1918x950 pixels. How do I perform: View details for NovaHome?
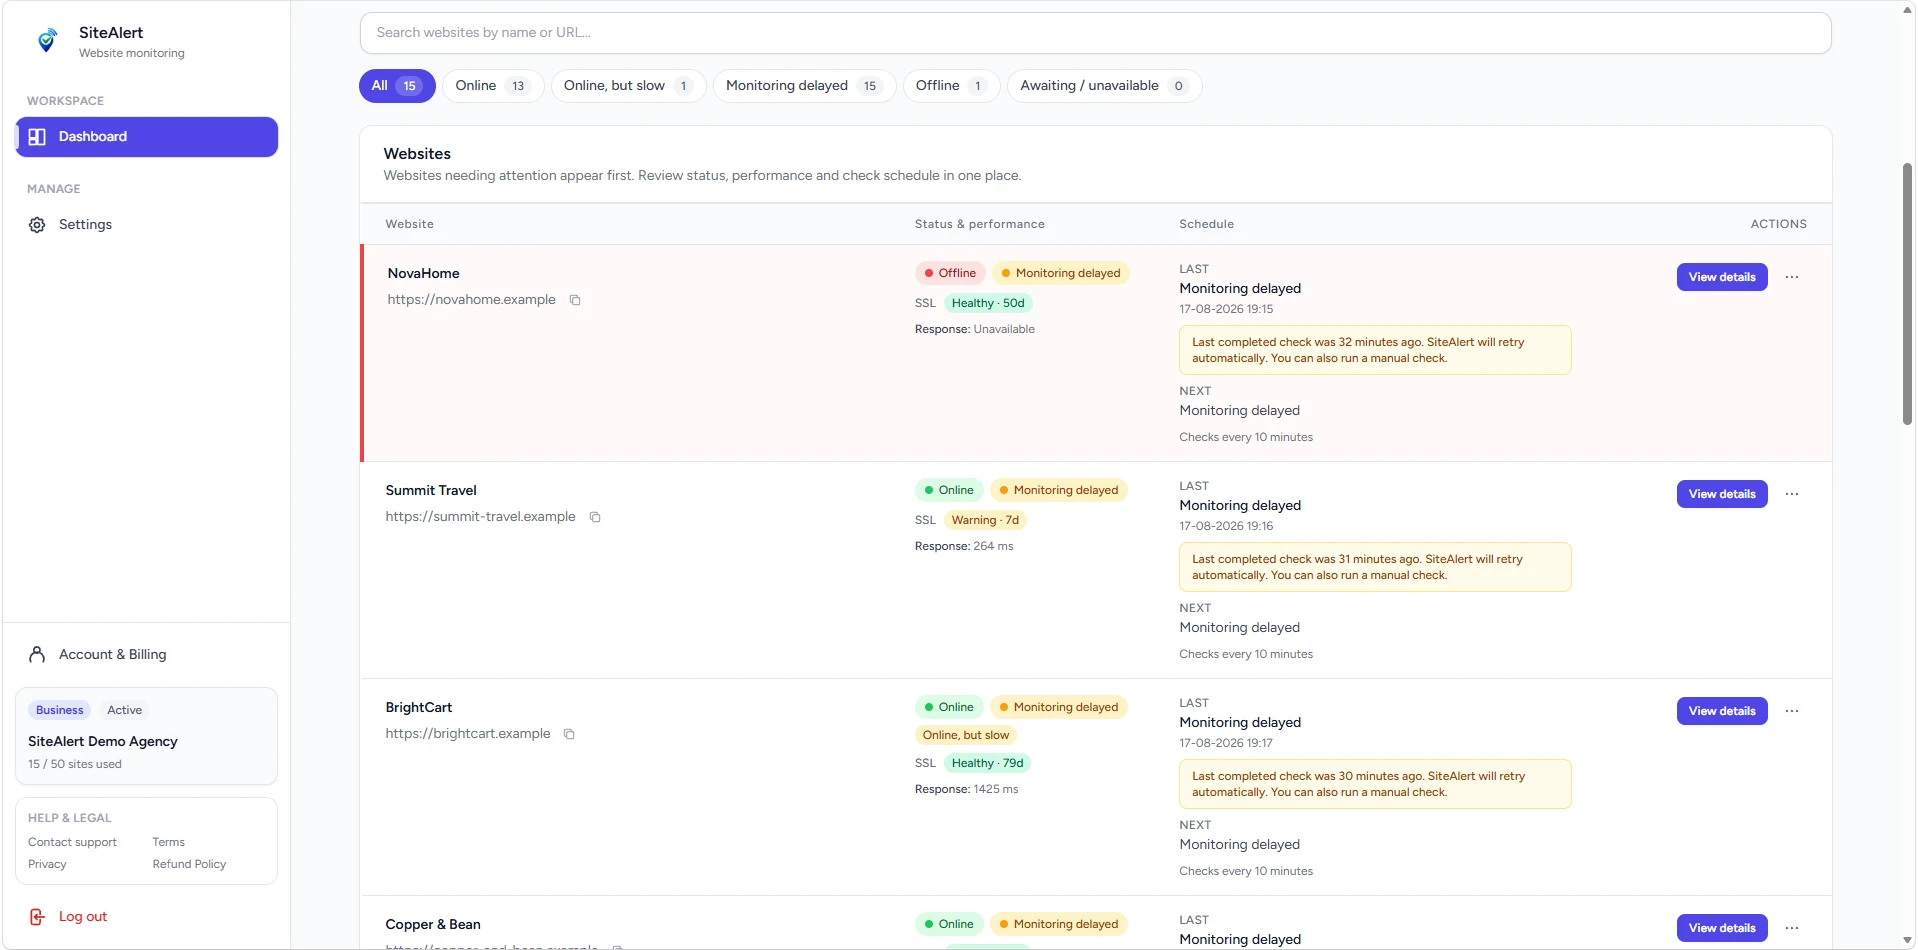tap(1722, 277)
